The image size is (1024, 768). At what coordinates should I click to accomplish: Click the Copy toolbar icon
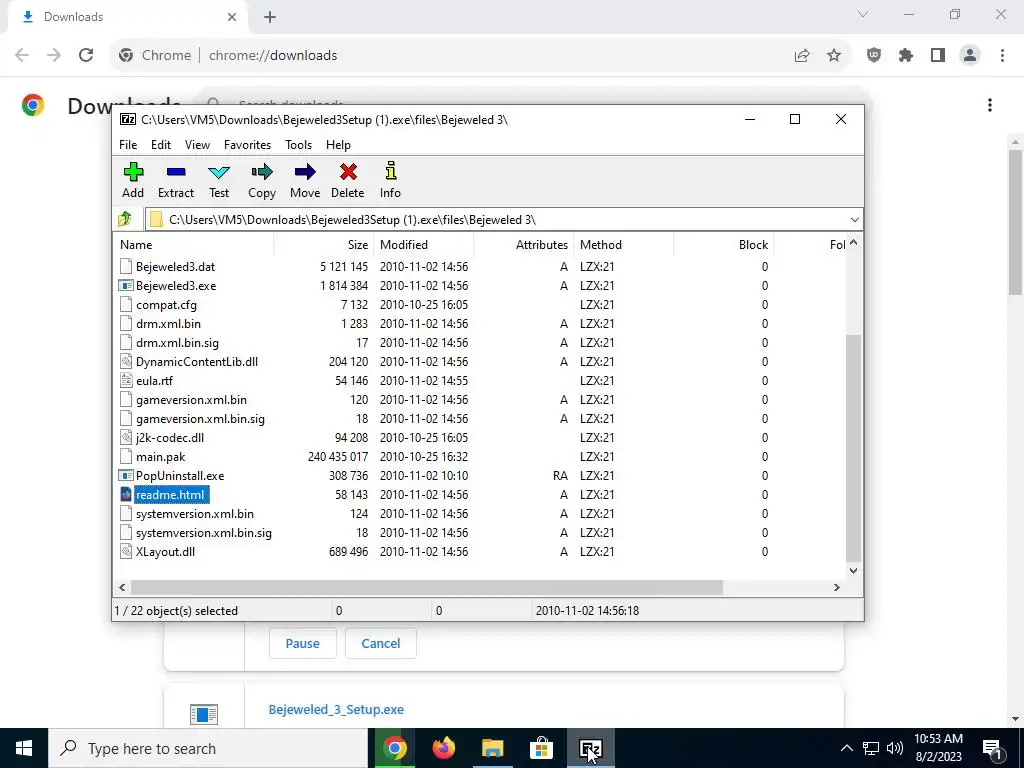[262, 172]
